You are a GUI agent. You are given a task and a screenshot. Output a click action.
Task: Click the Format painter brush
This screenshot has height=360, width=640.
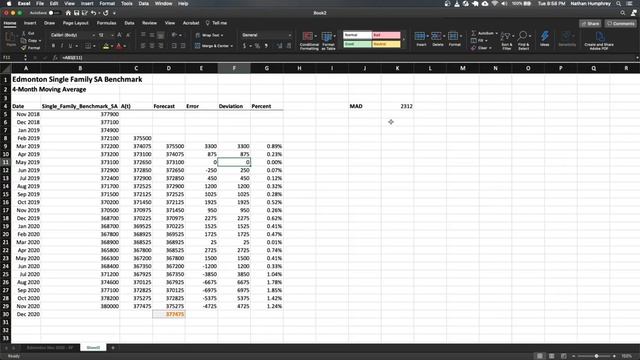[x=31, y=48]
